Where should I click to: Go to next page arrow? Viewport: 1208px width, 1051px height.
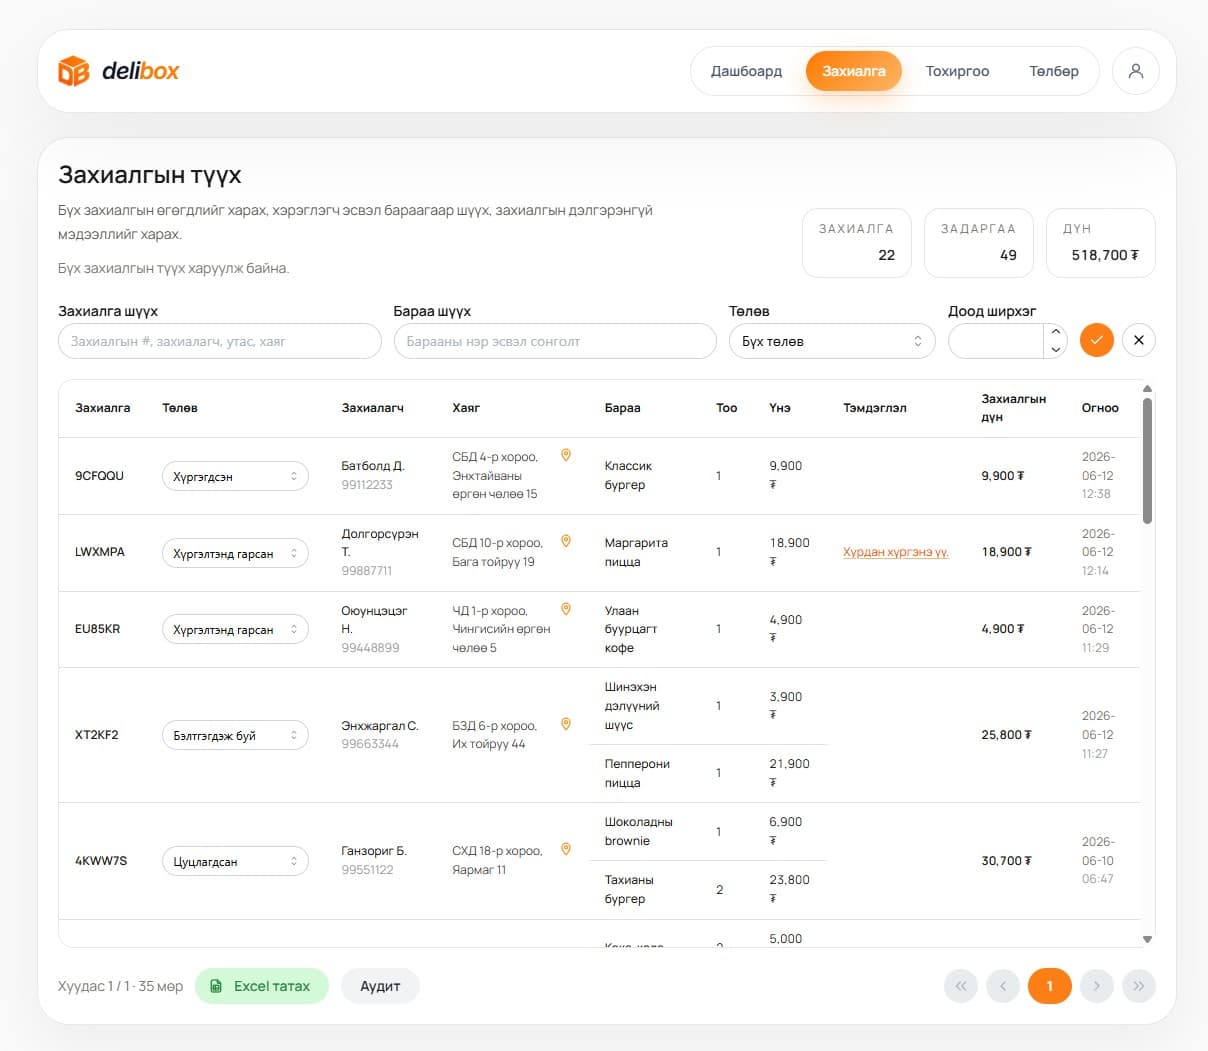[1096, 986]
